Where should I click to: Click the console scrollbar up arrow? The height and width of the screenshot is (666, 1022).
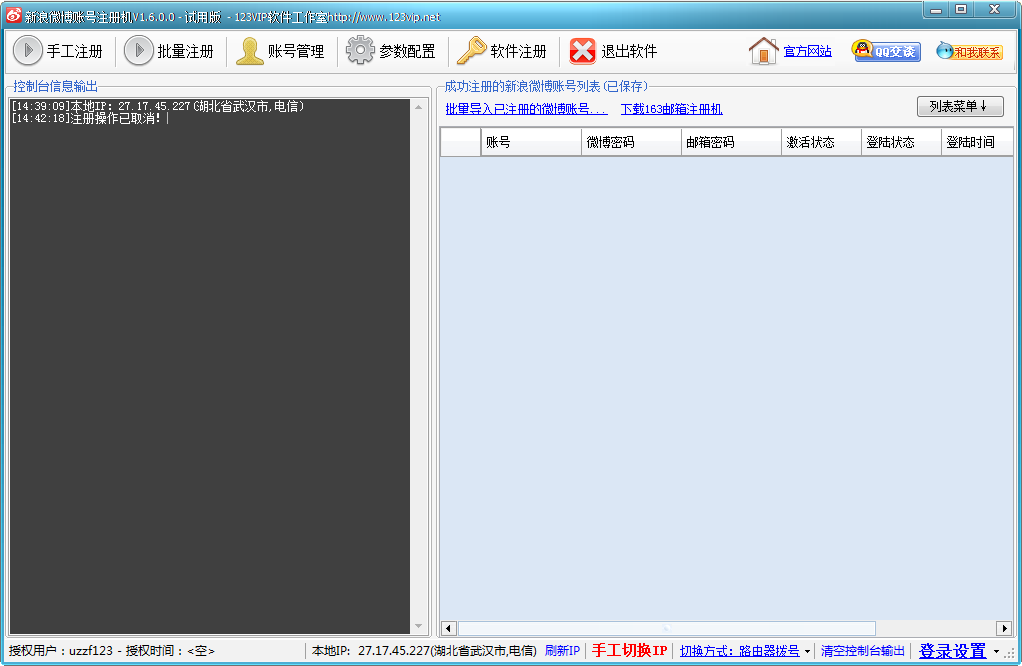pos(418,107)
